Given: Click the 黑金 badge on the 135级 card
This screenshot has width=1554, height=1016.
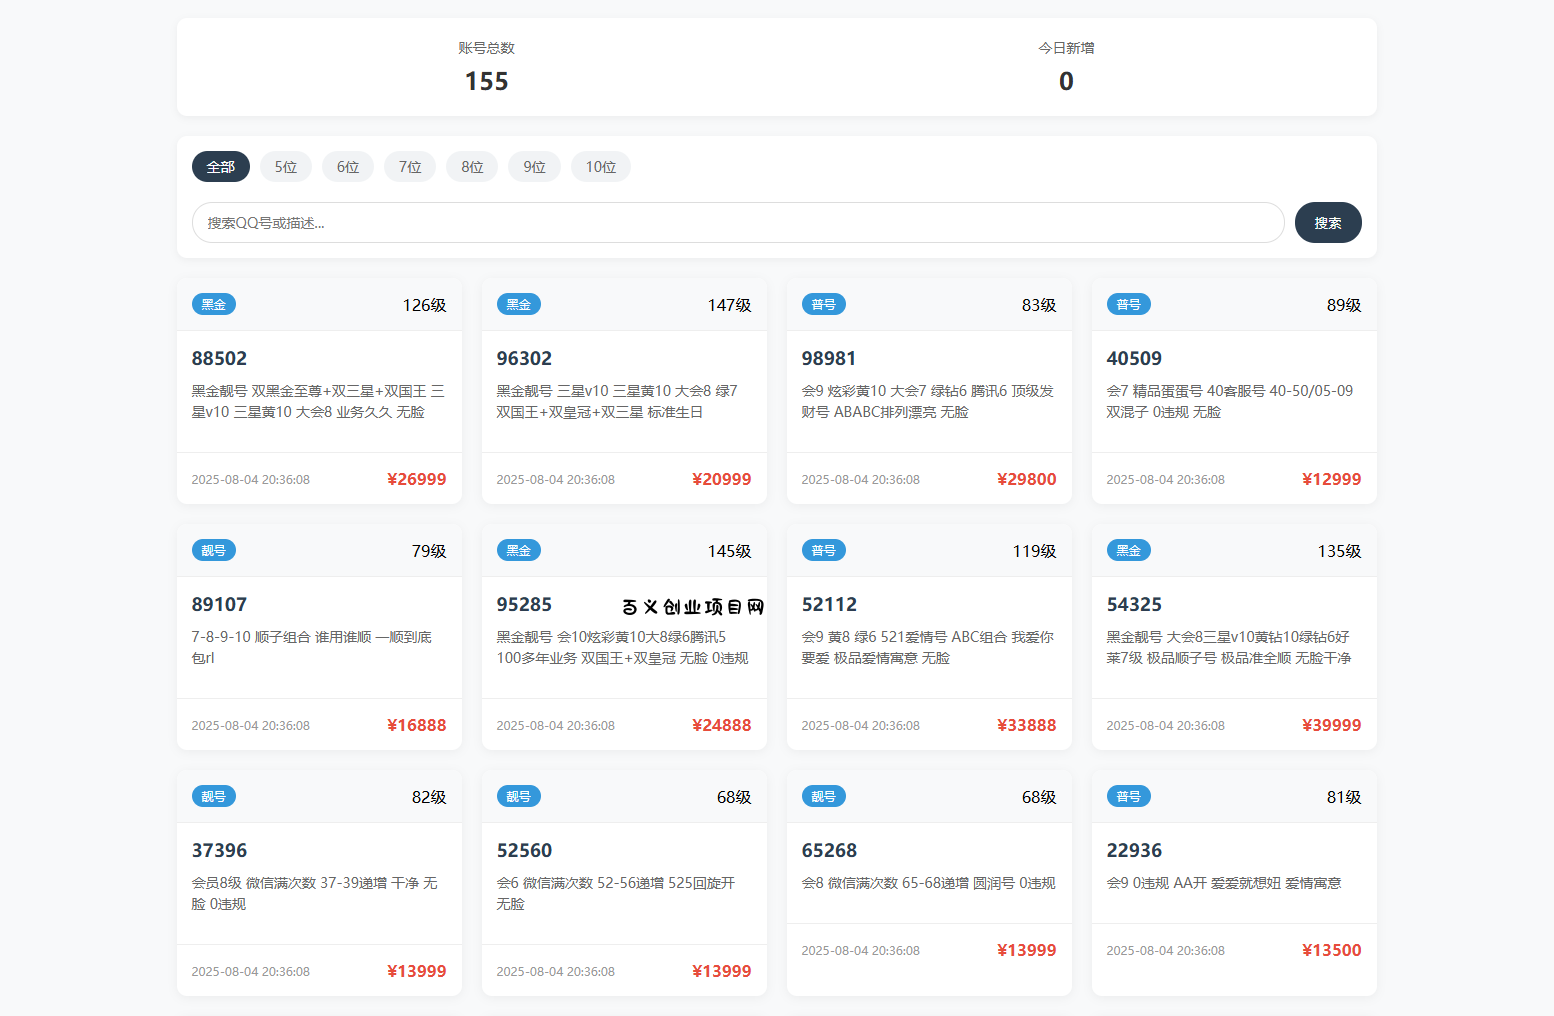Looking at the screenshot, I should [x=1129, y=550].
